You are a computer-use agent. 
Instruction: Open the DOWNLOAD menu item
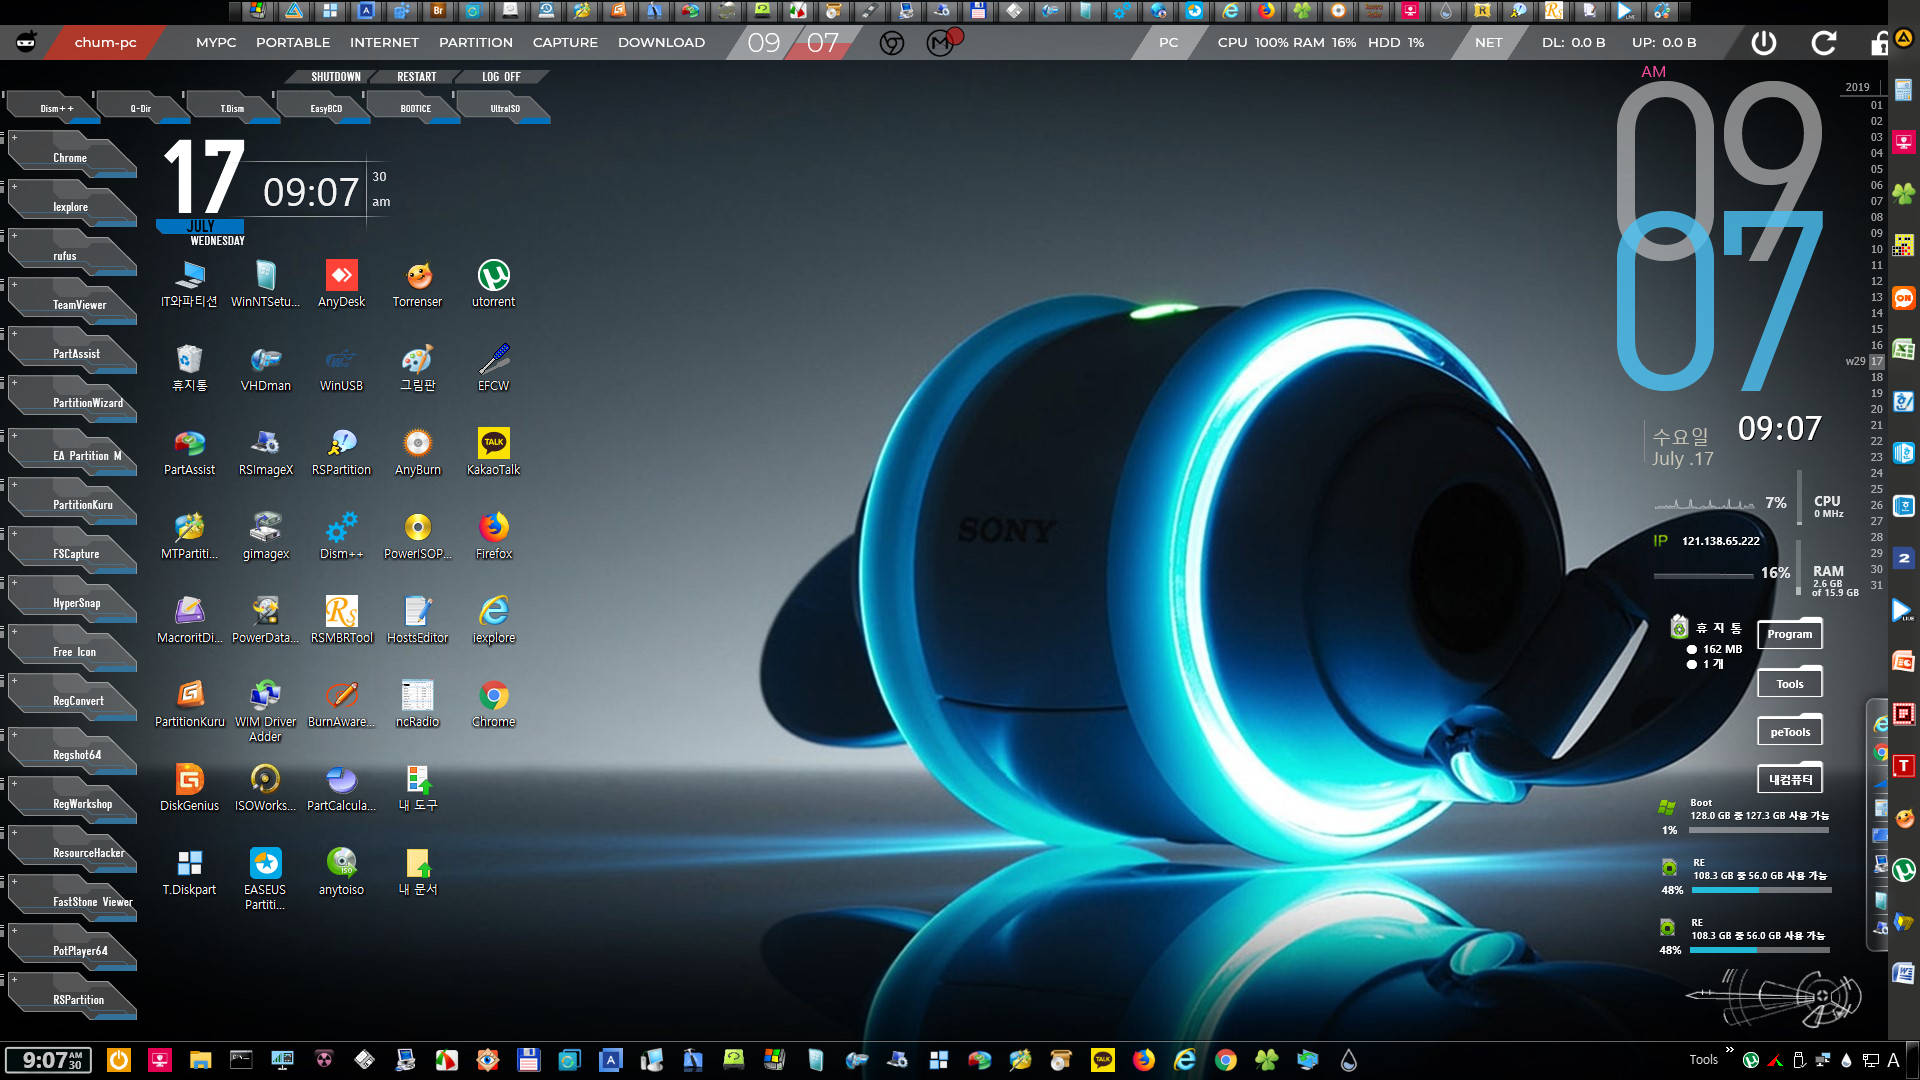tap(661, 42)
